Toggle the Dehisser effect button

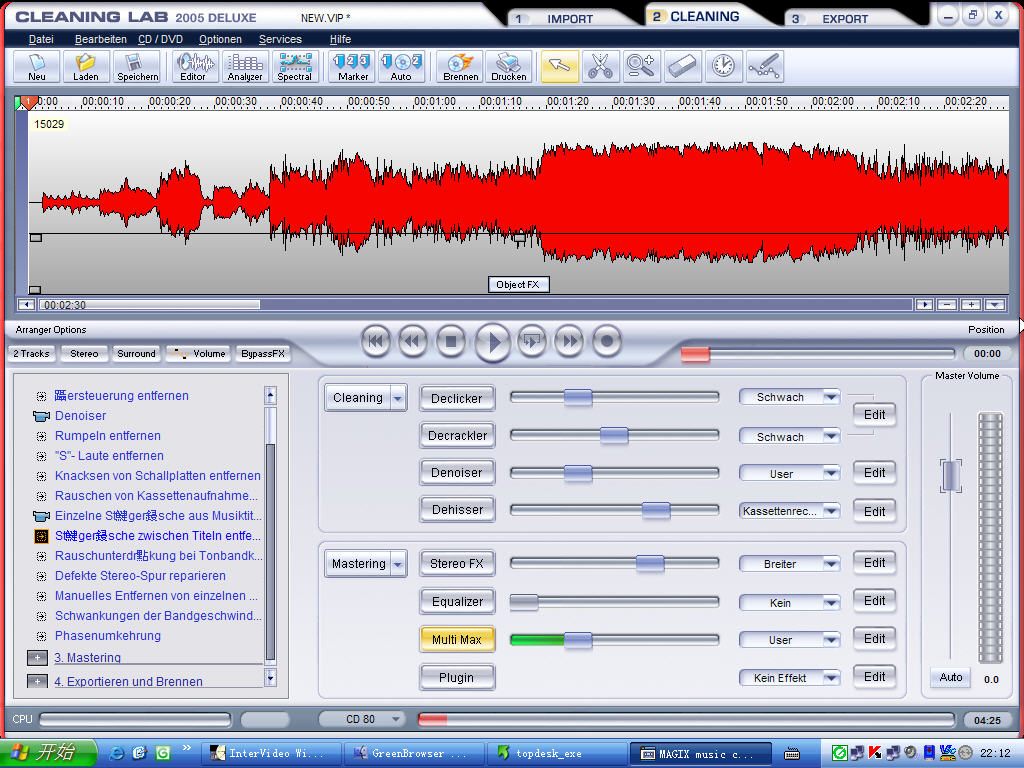[x=456, y=509]
